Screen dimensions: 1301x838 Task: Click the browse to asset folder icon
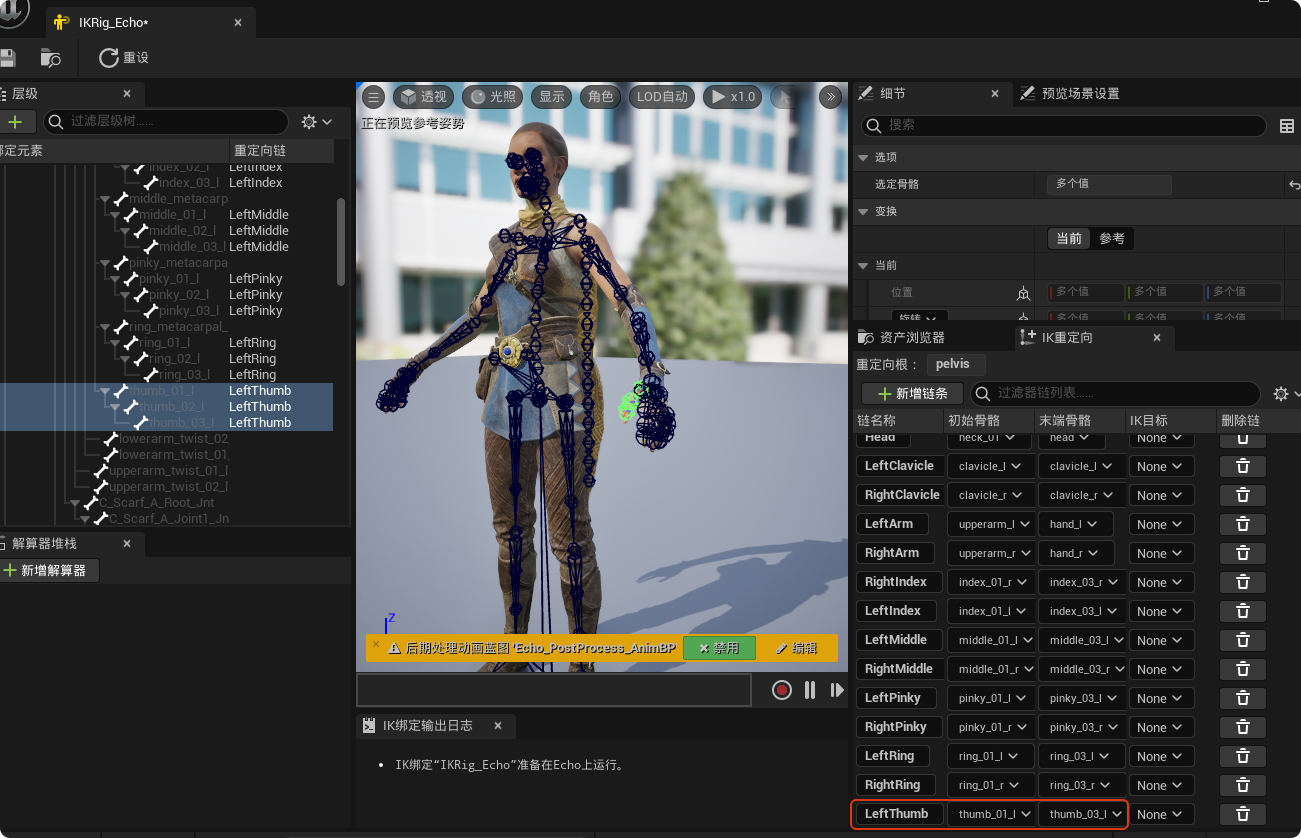(50, 58)
